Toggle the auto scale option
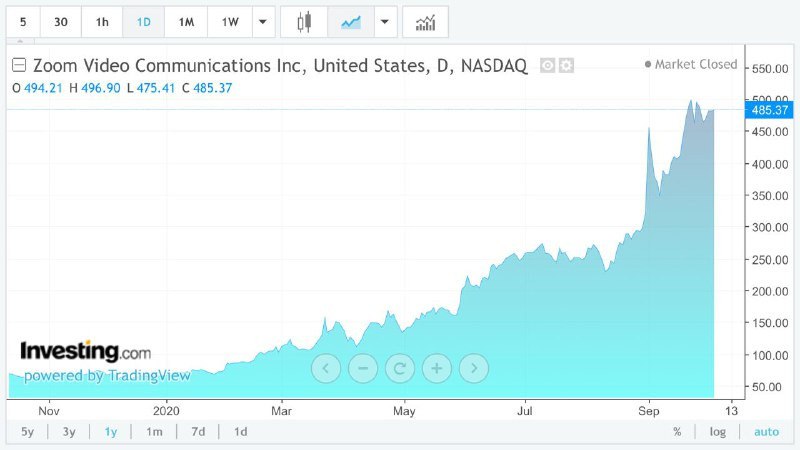 766,432
